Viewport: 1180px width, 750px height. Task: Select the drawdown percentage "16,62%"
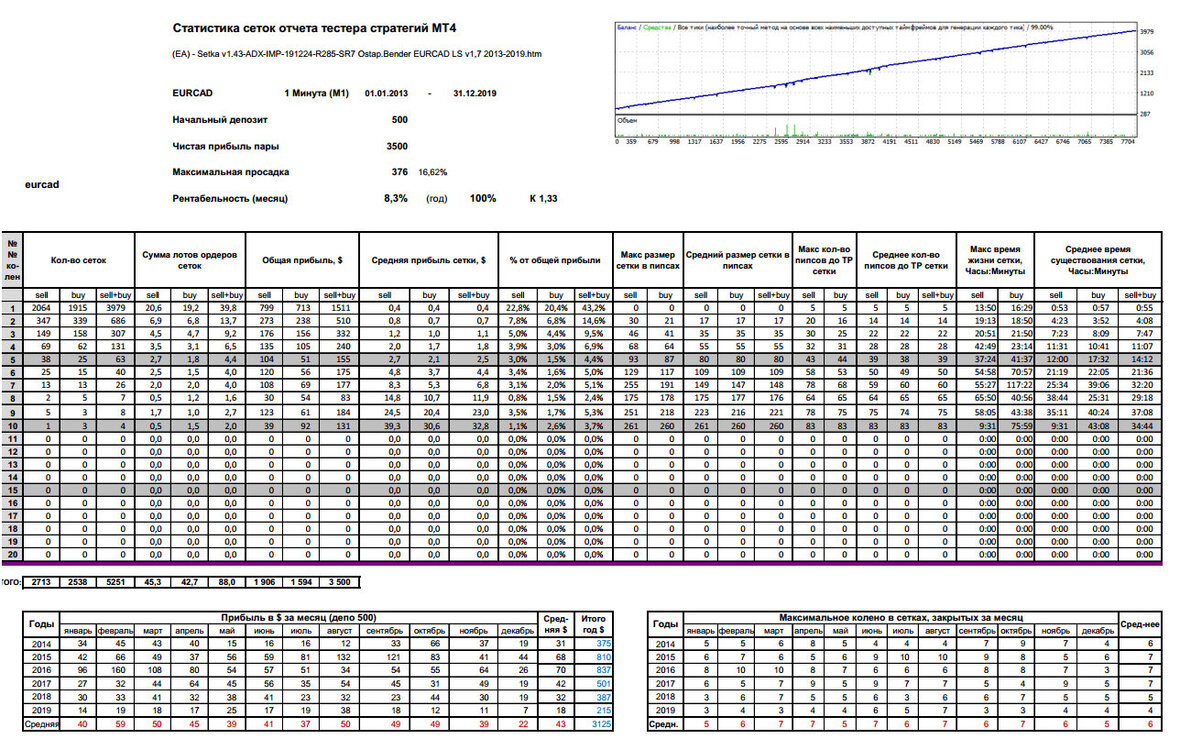[433, 172]
